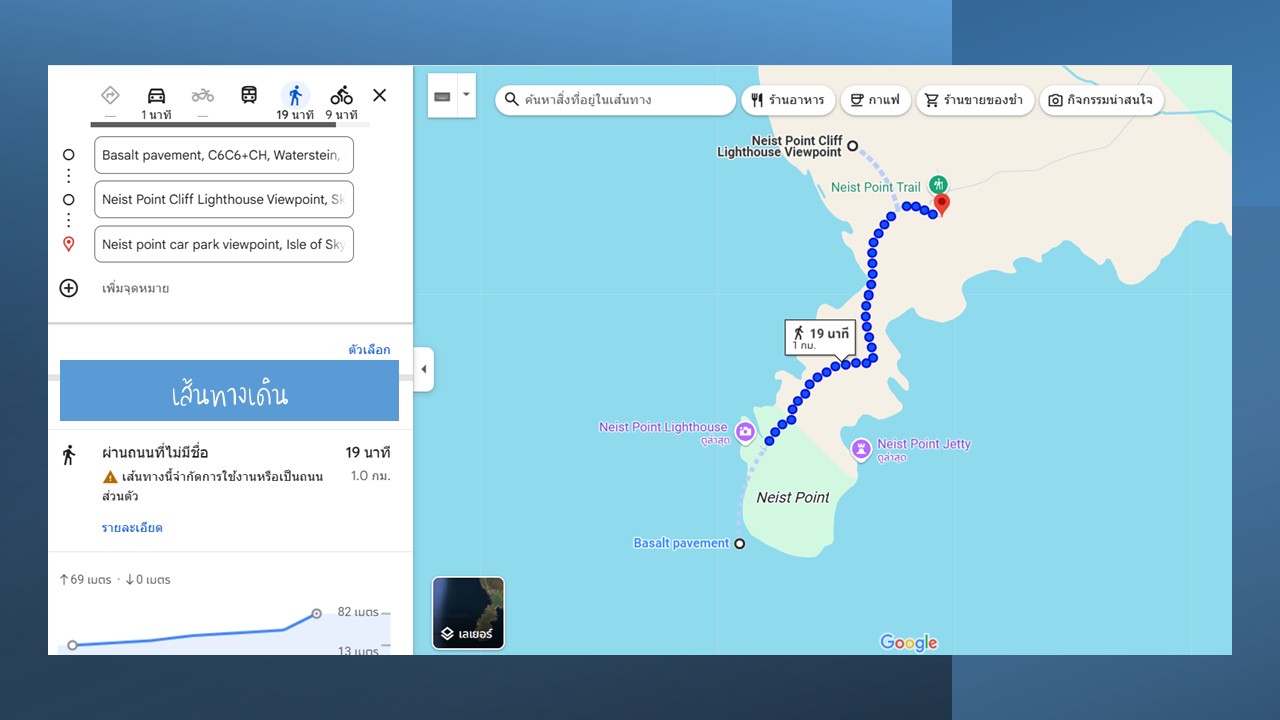Open the keyboard input tools button

pyautogui.click(x=443, y=96)
